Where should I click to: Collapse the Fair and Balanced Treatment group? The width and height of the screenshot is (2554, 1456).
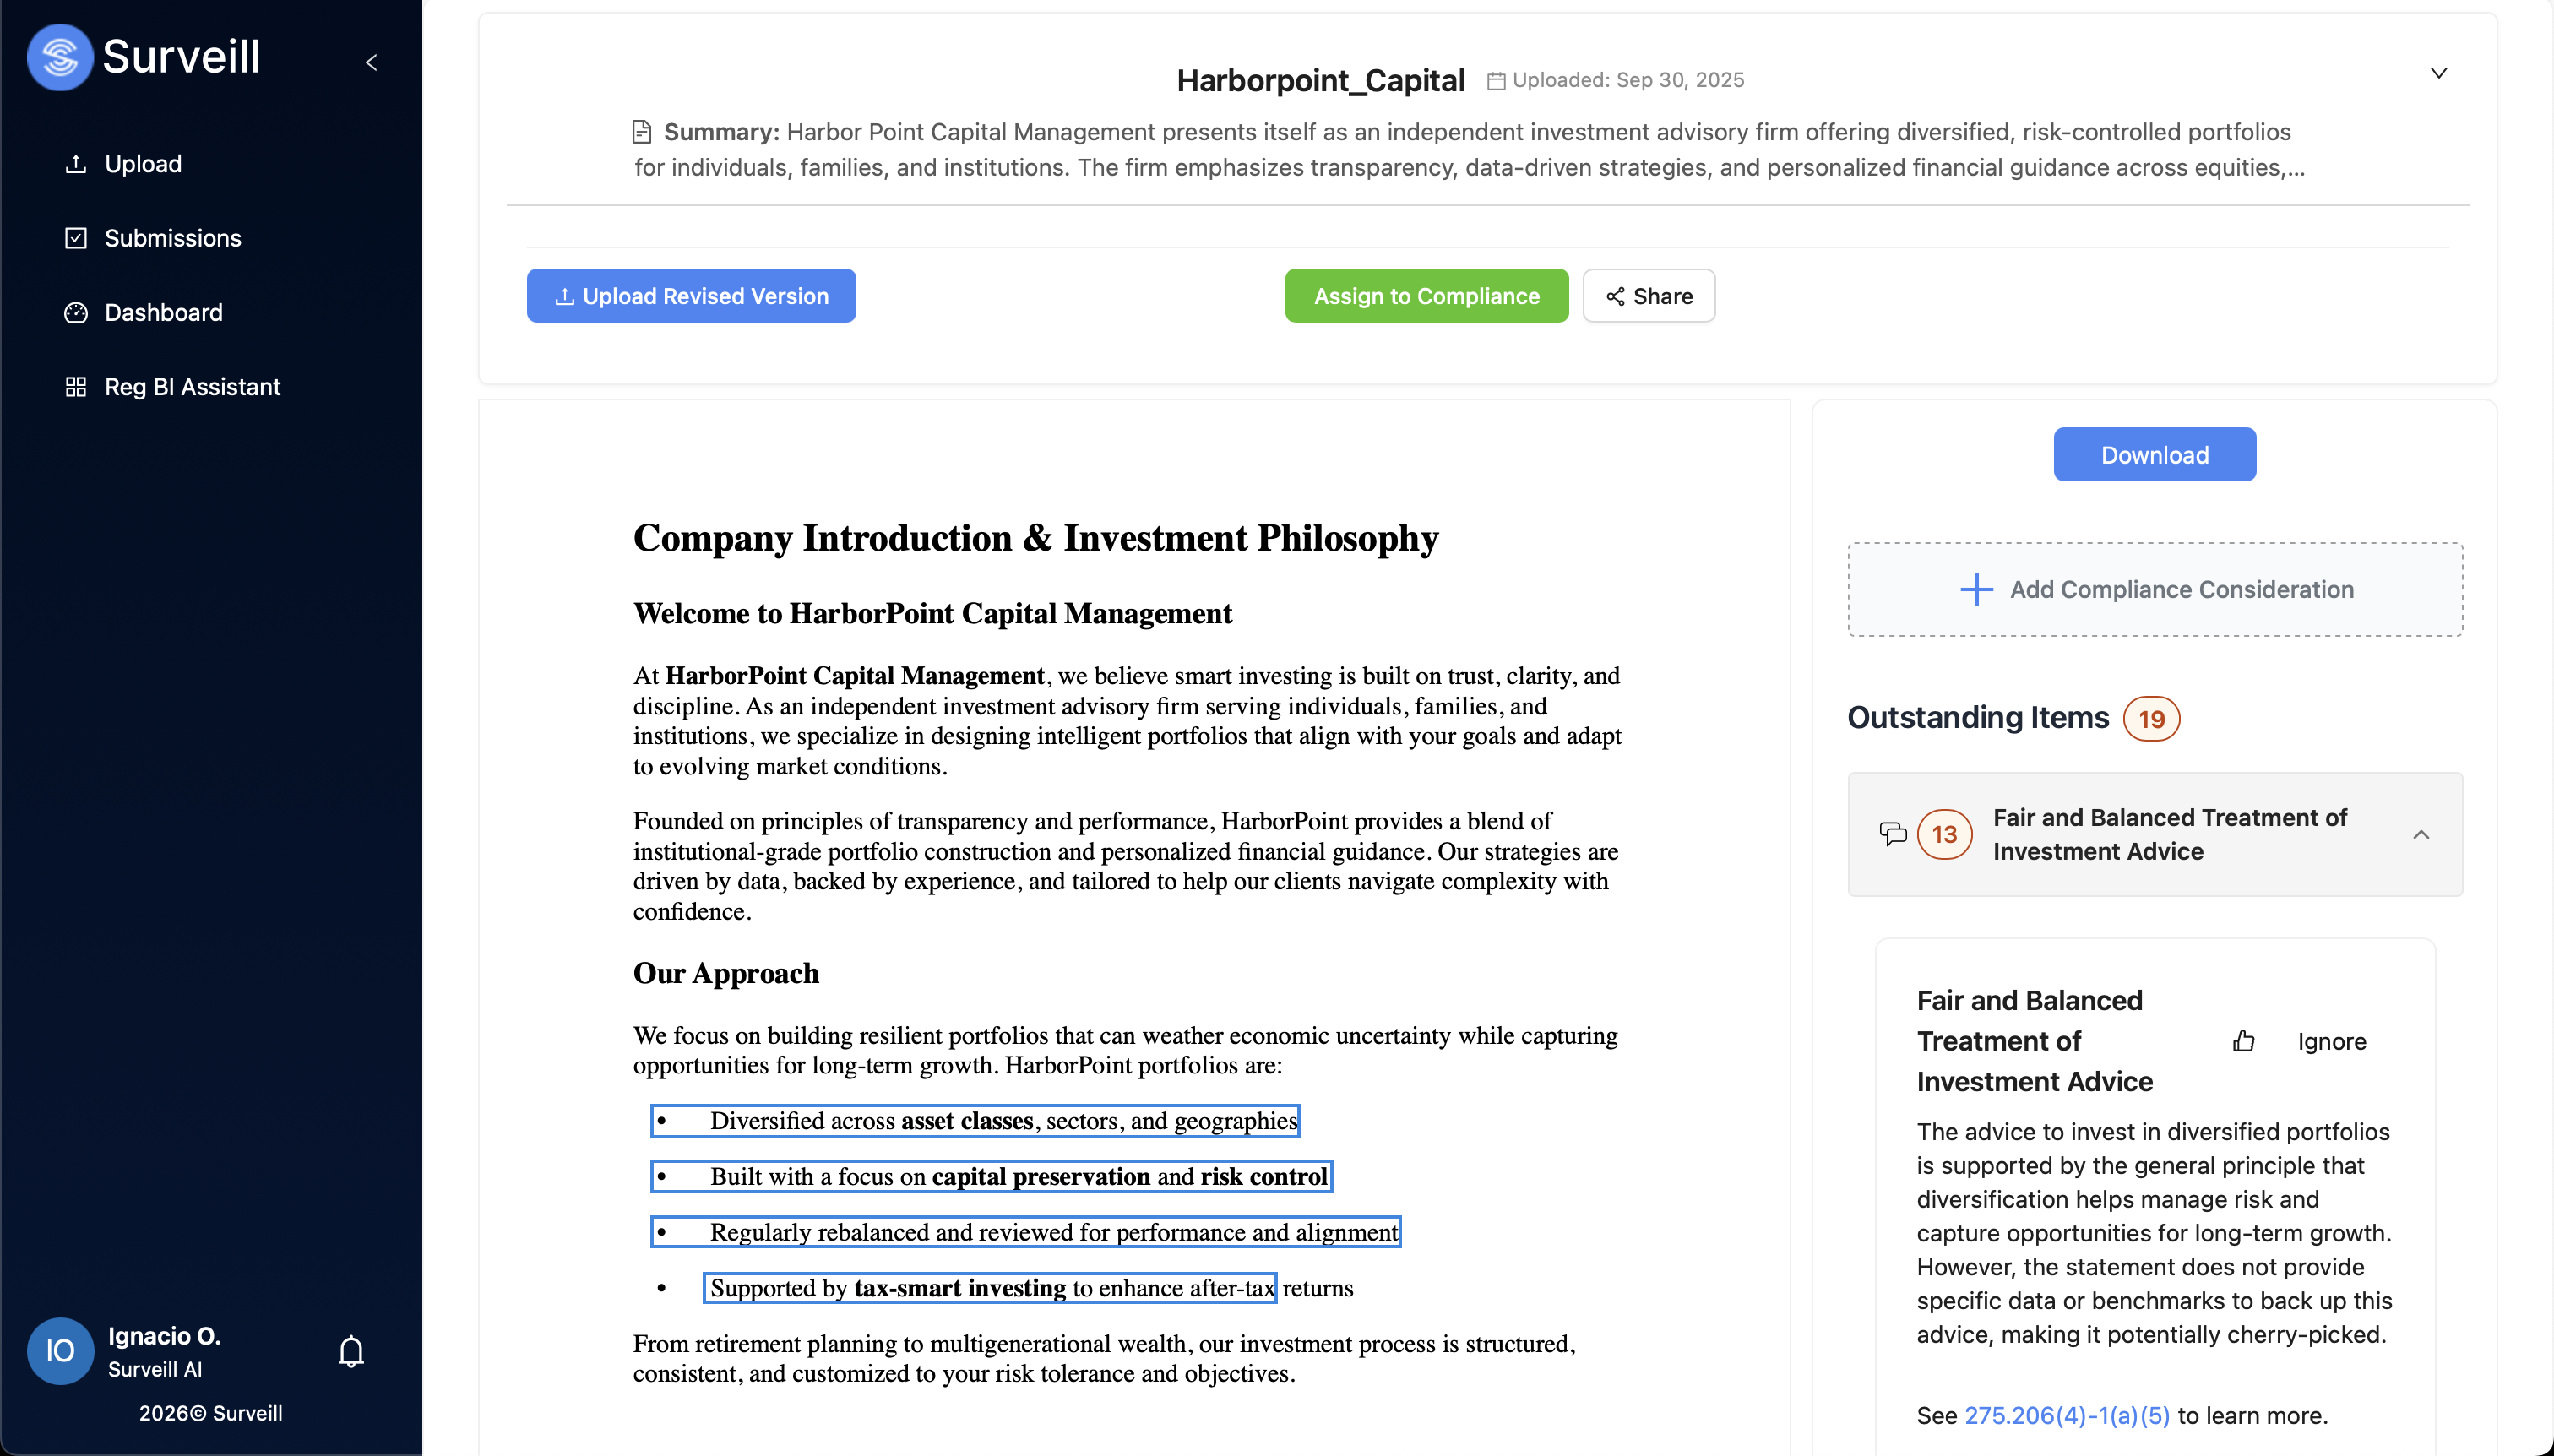(x=2420, y=835)
